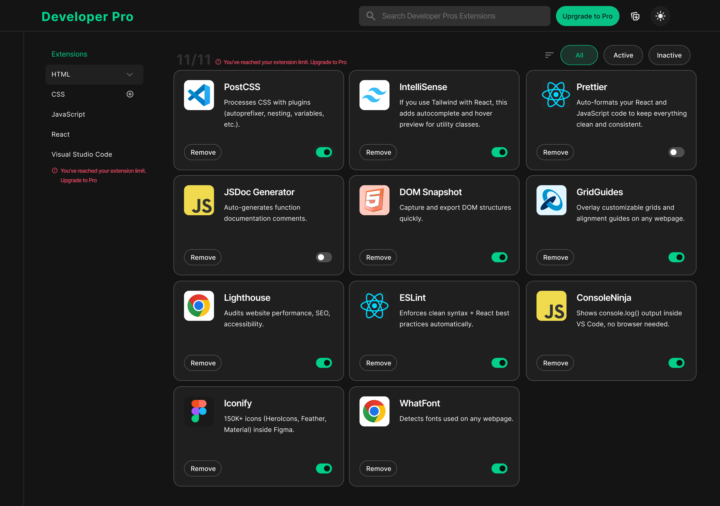Remove the PostCSS extension
720x506 pixels.
coord(203,152)
